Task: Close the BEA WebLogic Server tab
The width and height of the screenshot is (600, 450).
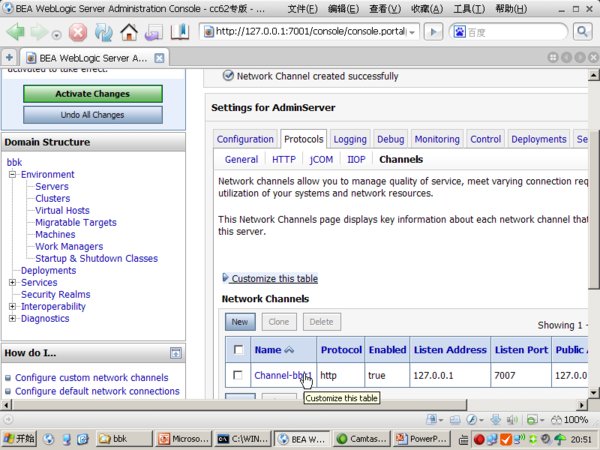Action: [159, 58]
